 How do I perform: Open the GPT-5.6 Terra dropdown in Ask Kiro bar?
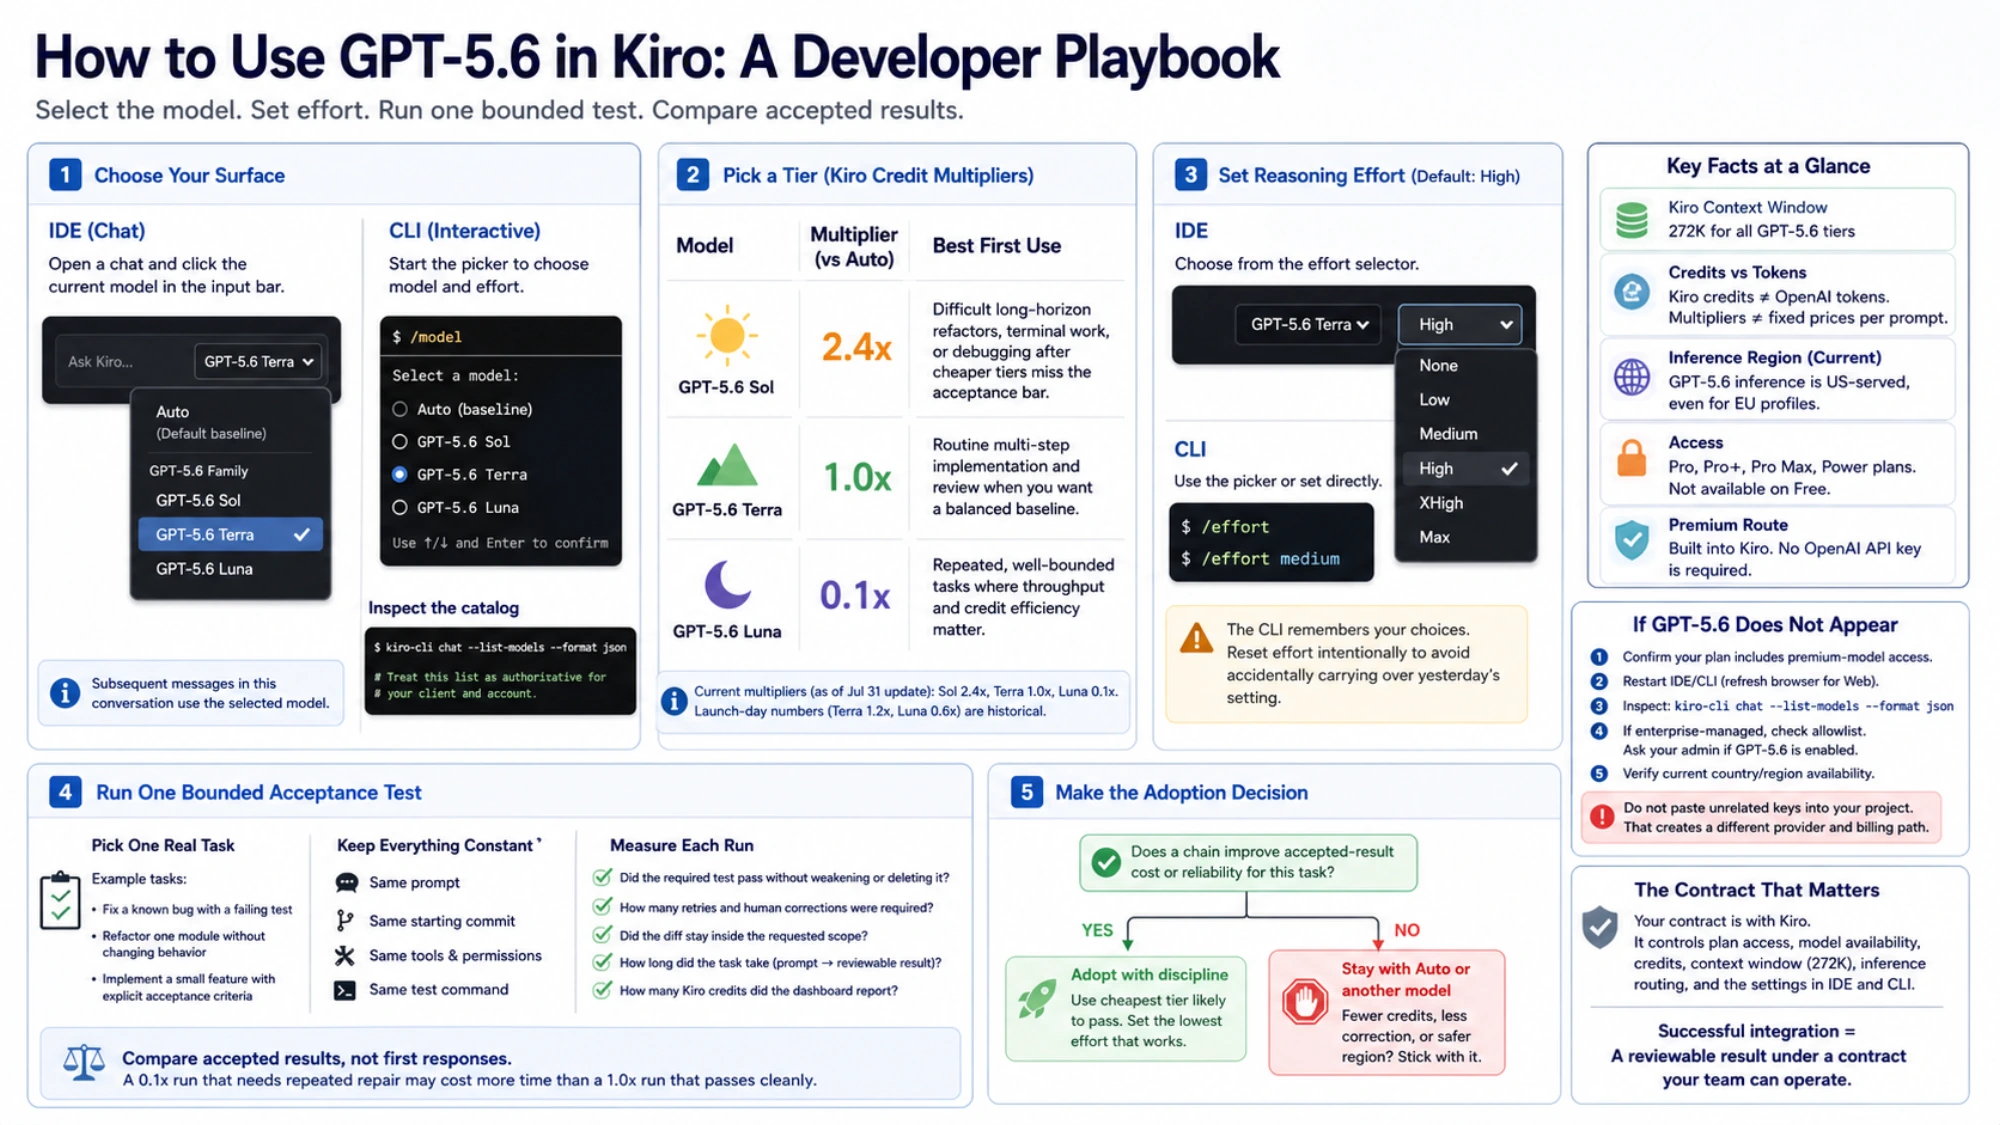coord(259,361)
